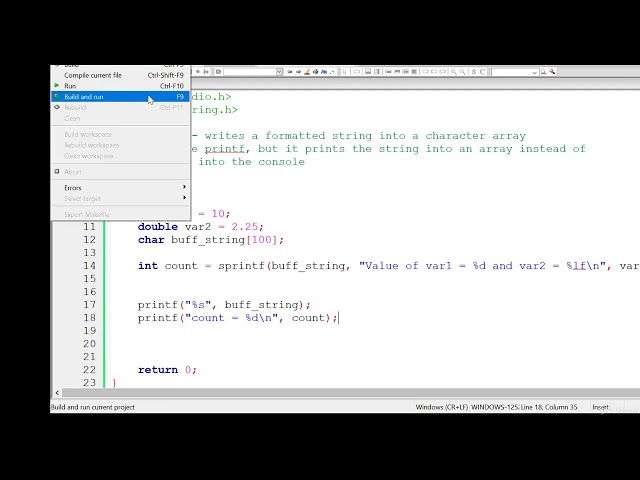Image resolution: width=640 pixels, height=480 pixels.
Task: Click line number 18 in the gutter
Action: [x=89, y=318]
